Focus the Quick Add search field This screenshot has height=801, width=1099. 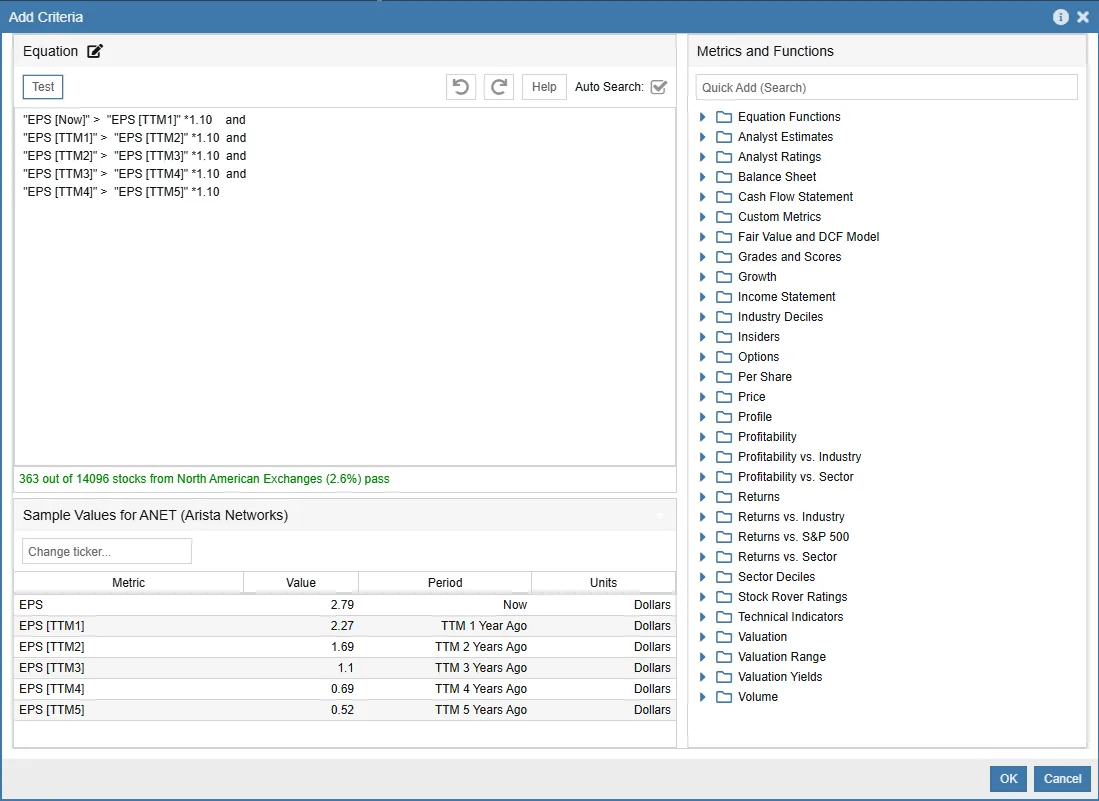[887, 88]
